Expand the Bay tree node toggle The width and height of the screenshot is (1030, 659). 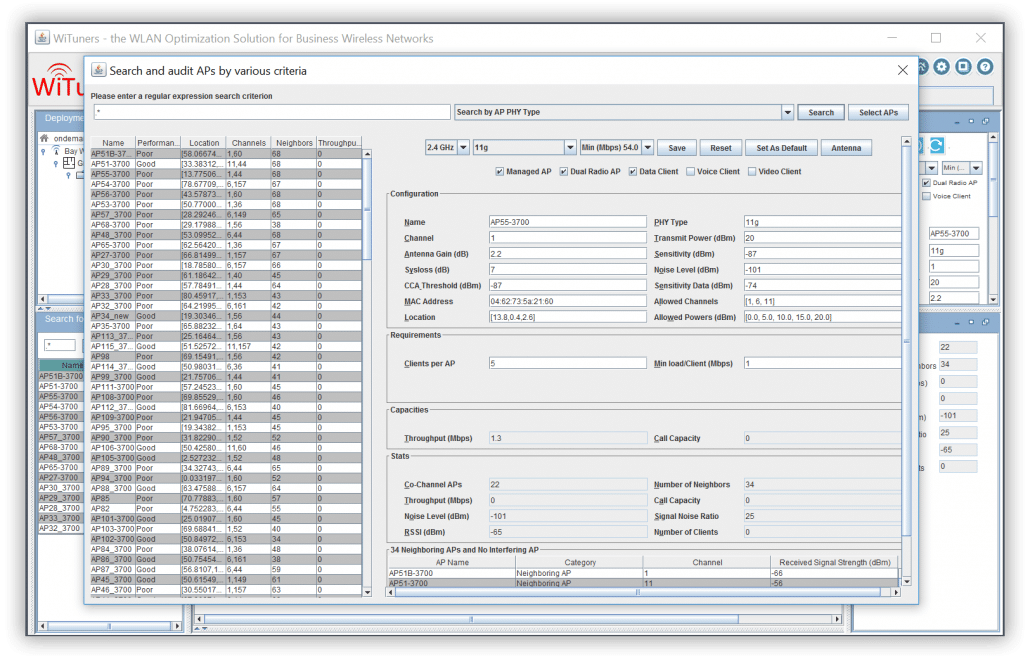pyautogui.click(x=43, y=152)
